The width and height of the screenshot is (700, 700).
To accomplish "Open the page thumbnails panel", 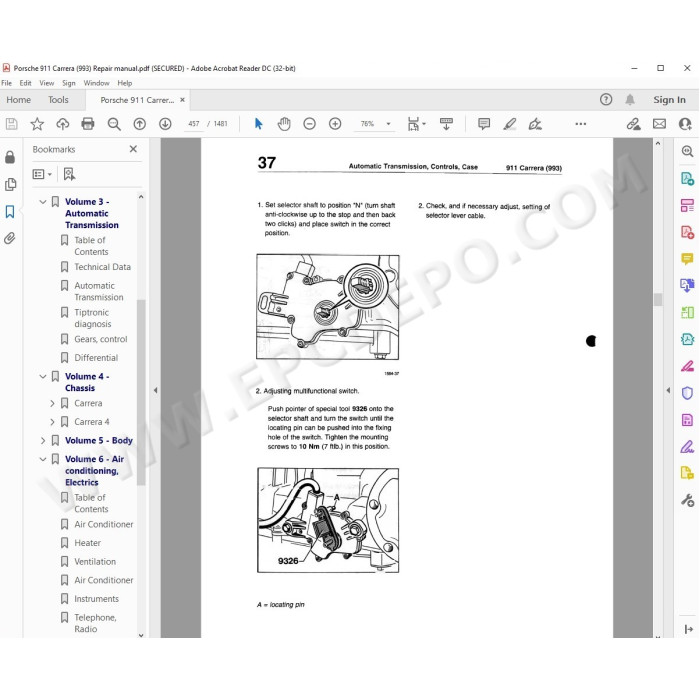I will [x=10, y=184].
